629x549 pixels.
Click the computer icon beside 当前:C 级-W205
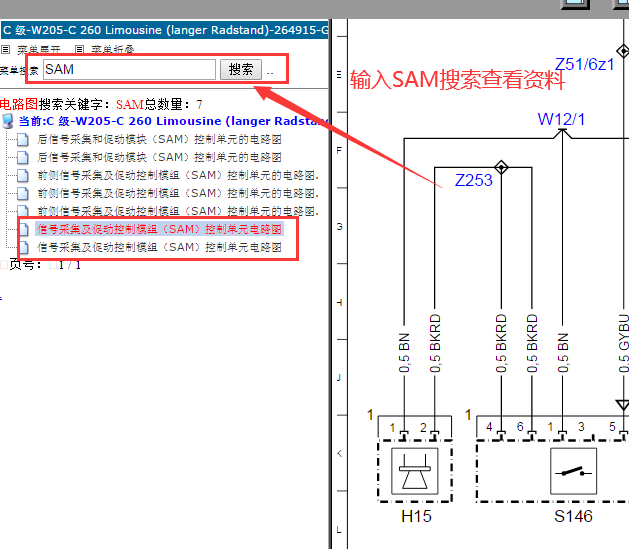[7, 121]
